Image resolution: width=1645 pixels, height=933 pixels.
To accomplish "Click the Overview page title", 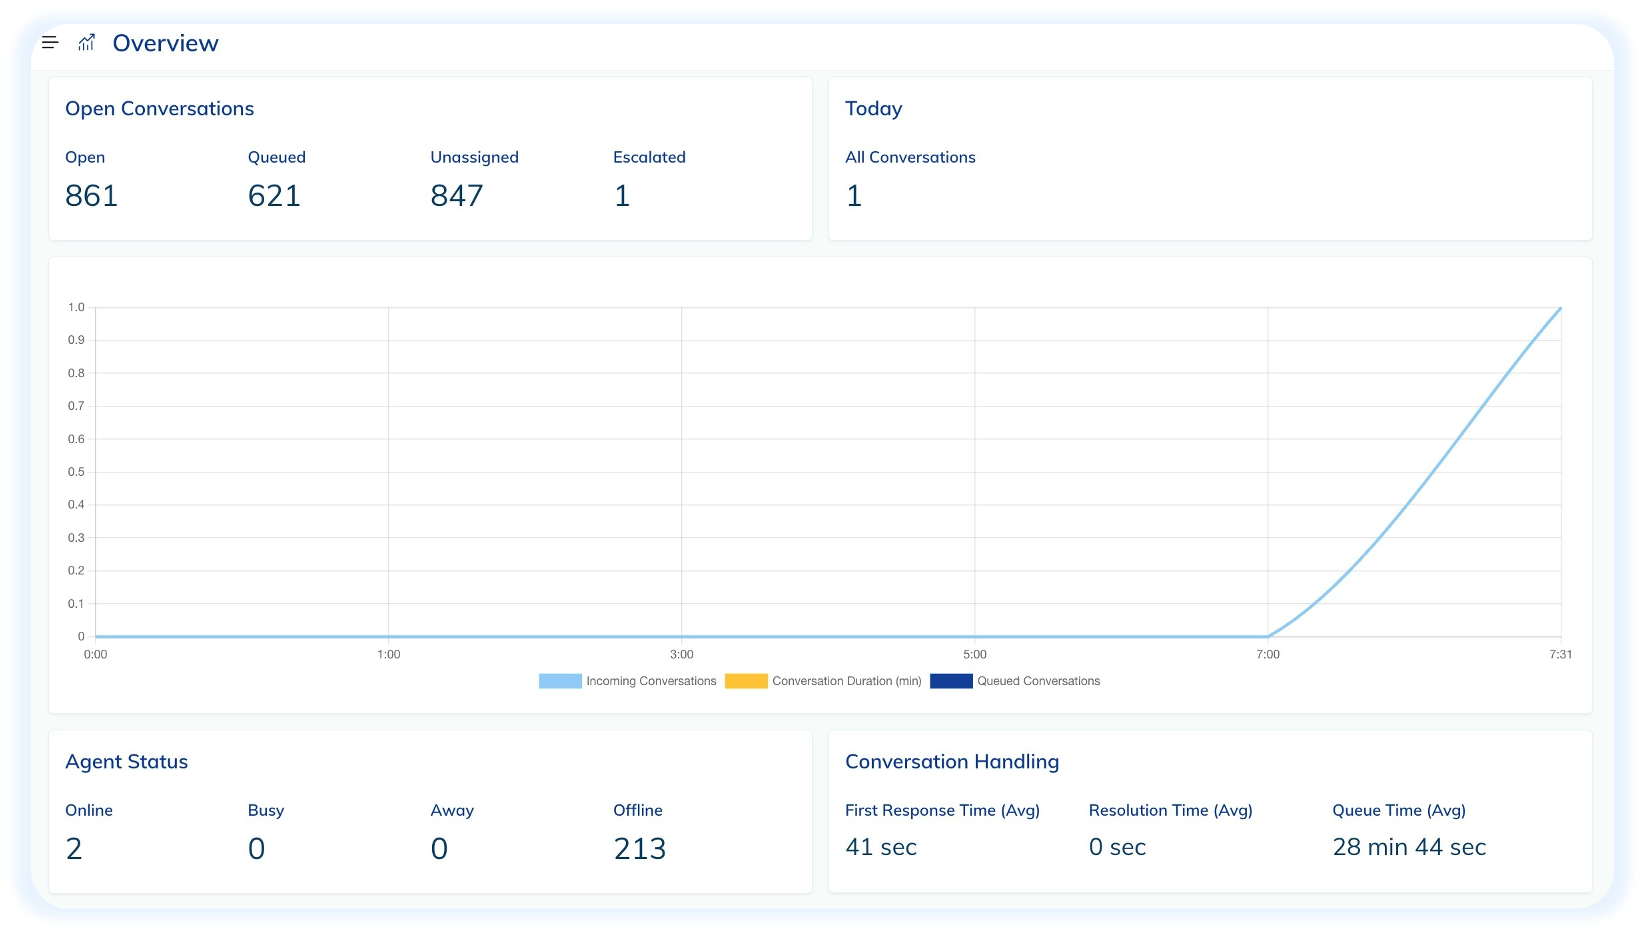I will [x=165, y=43].
